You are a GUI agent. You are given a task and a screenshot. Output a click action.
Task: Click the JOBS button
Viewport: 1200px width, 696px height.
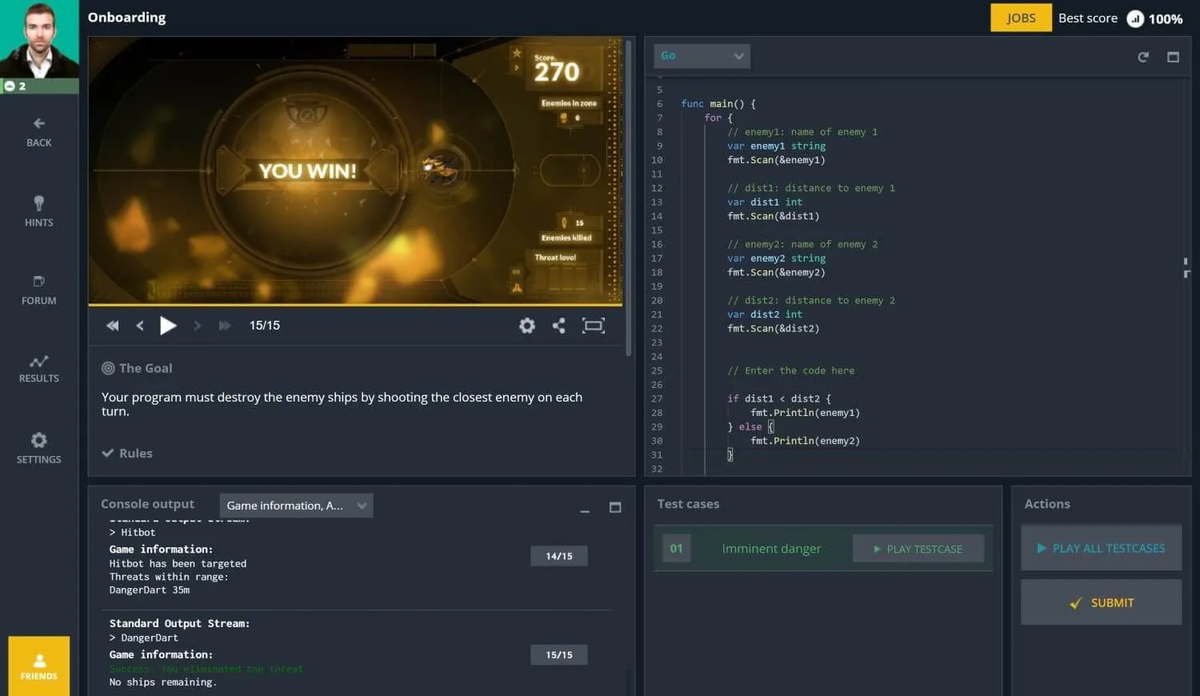[x=1021, y=18]
